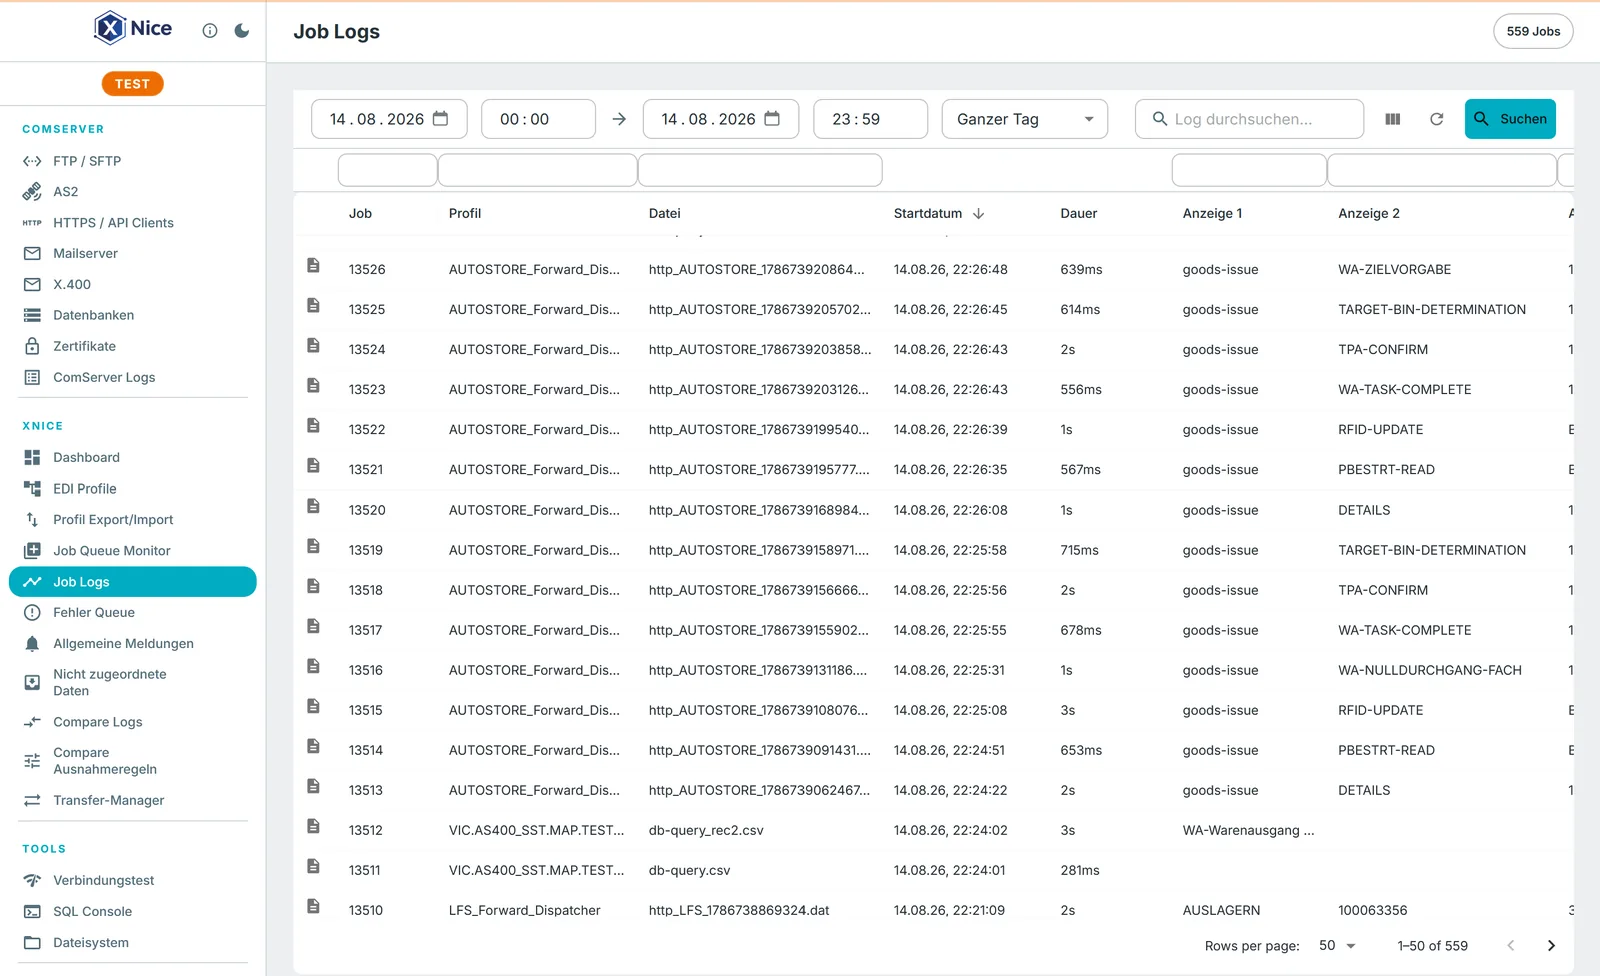The width and height of the screenshot is (1600, 976).
Task: Open document icon for job 13518
Action: tap(313, 586)
